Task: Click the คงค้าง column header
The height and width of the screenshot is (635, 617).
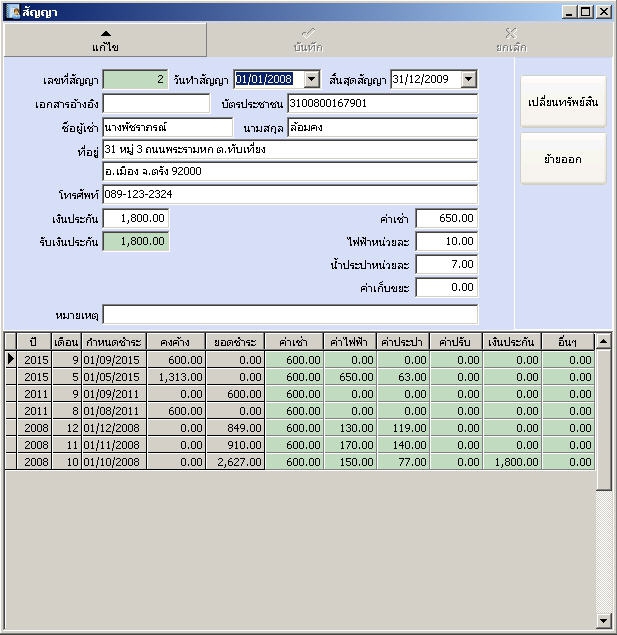Action: (176, 342)
